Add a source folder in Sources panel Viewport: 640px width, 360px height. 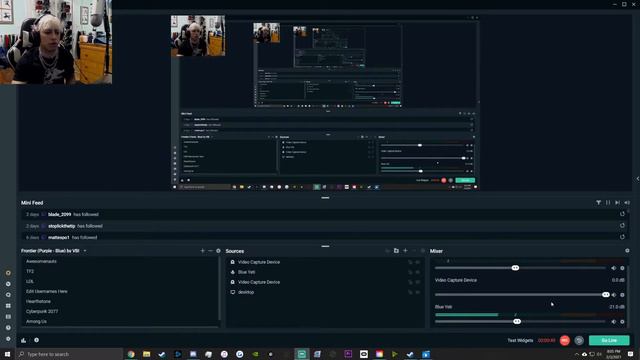(x=396, y=251)
